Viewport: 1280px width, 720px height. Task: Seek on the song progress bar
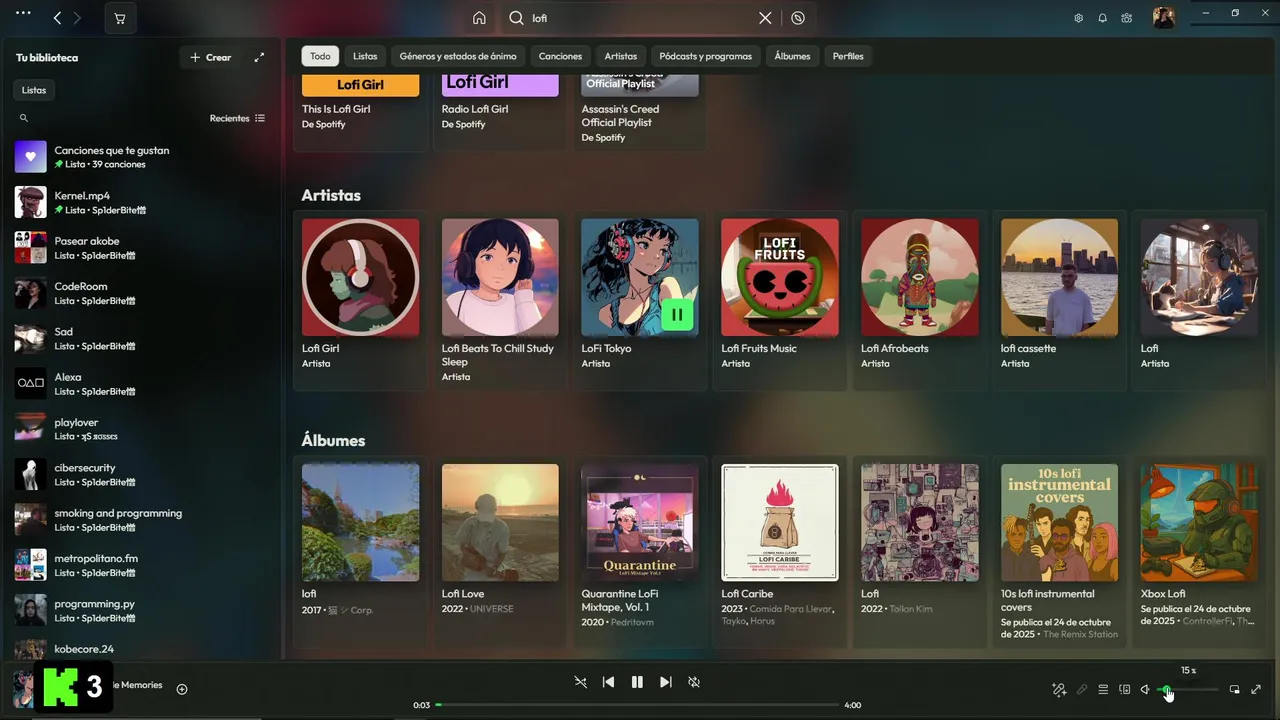point(638,705)
